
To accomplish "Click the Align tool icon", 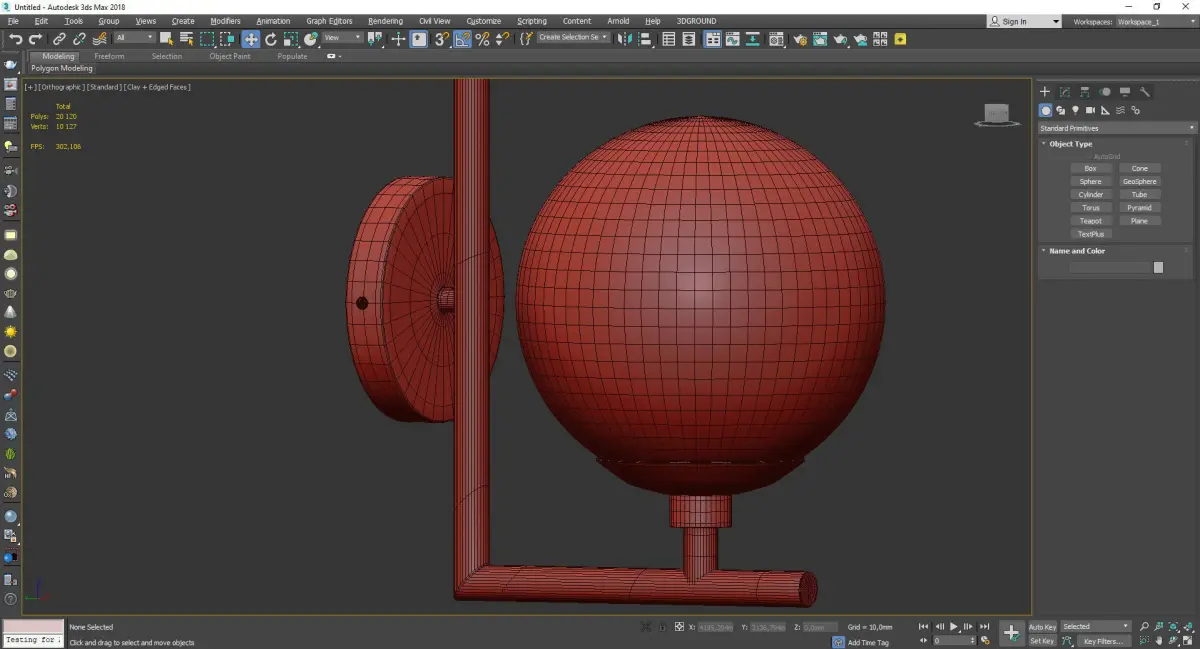I will coord(645,39).
